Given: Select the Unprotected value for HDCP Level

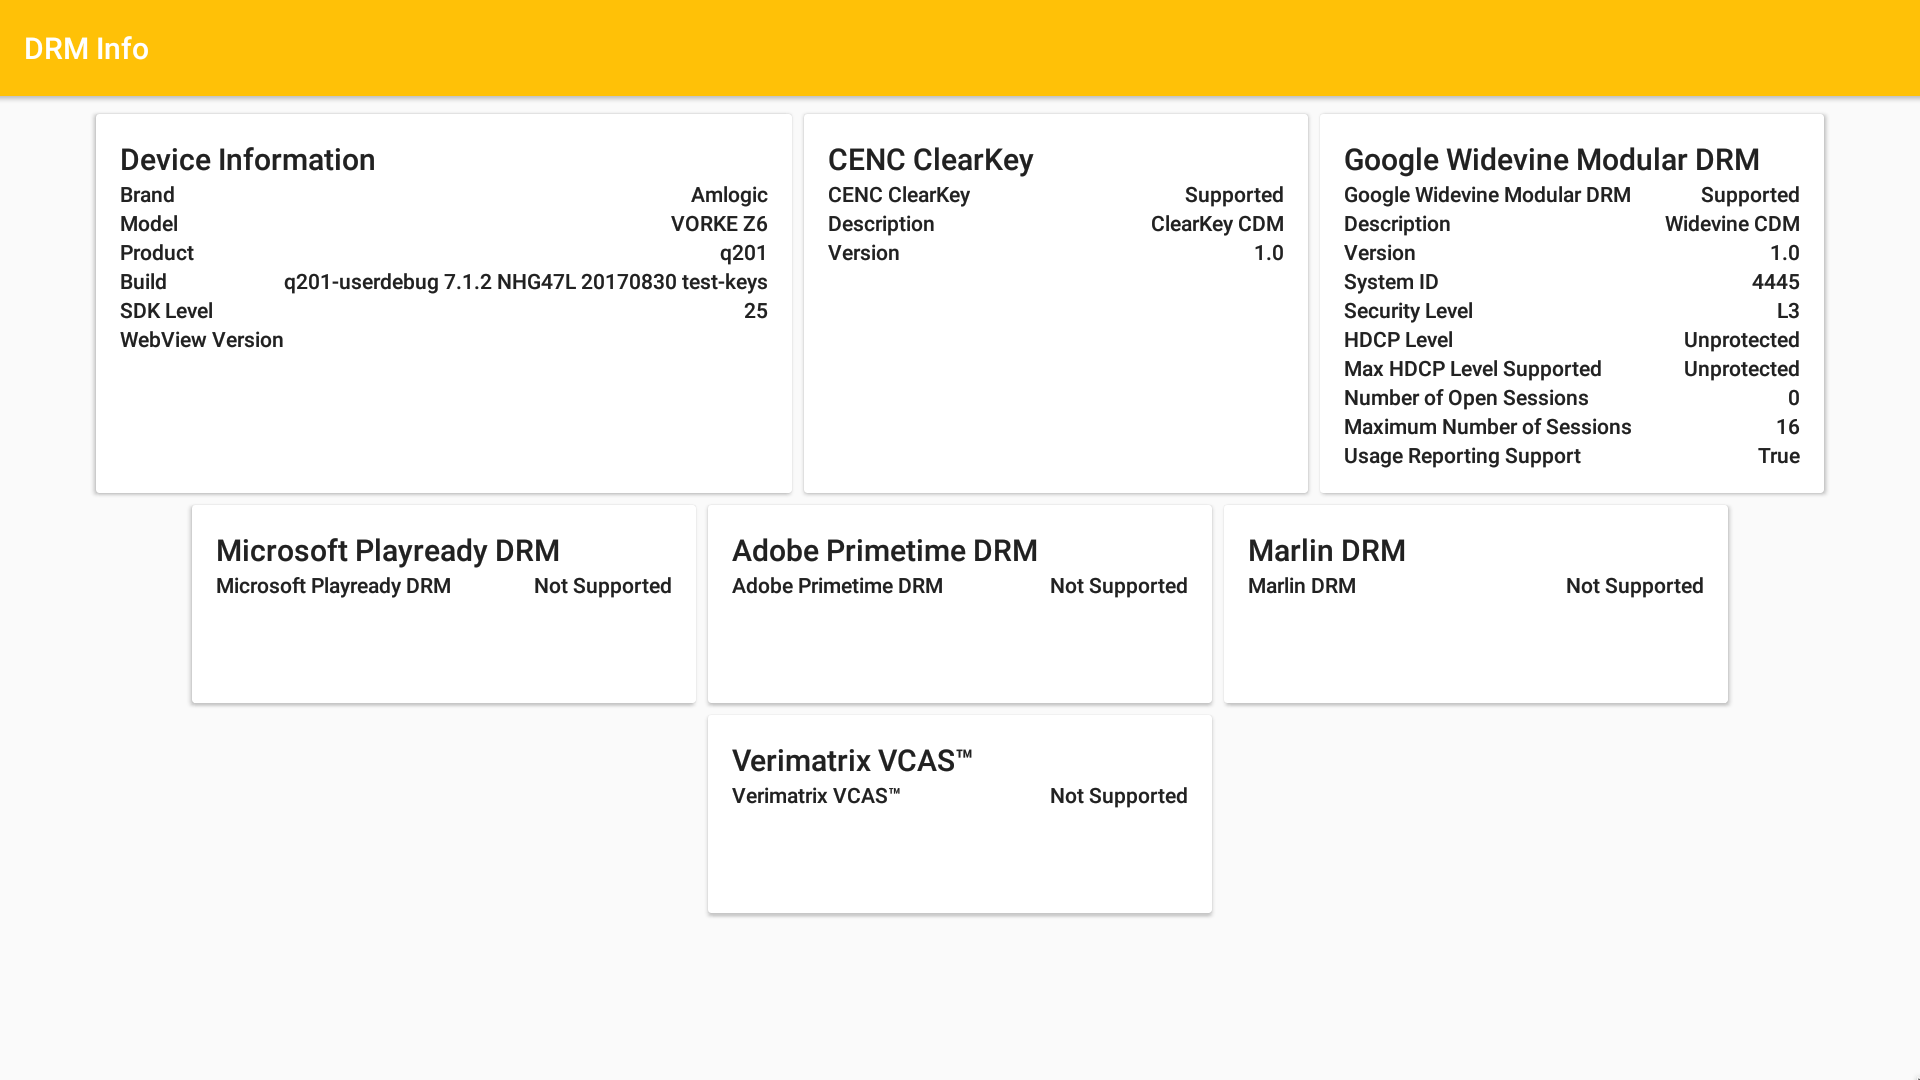Looking at the screenshot, I should (1742, 340).
